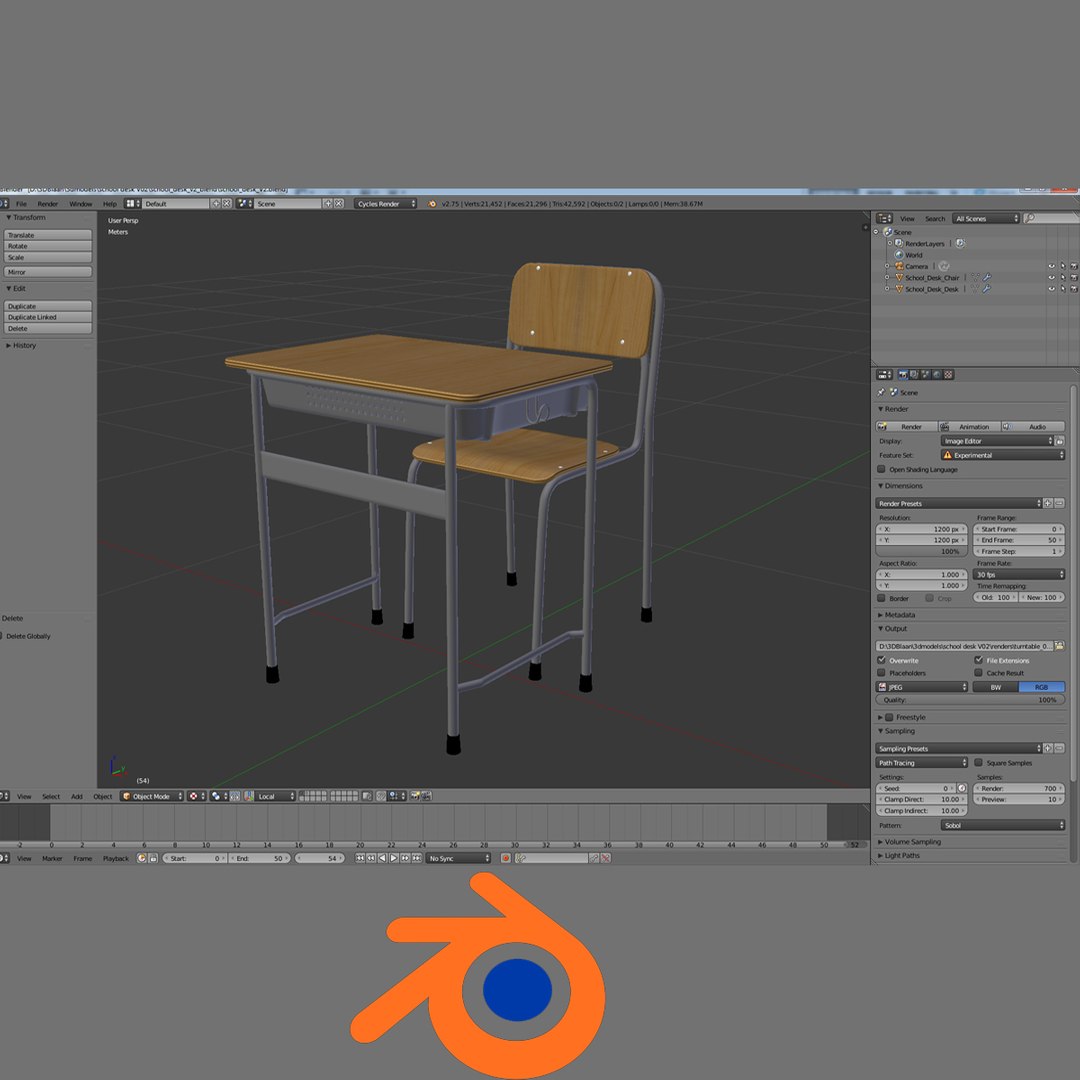Open the Feature Set Experimental dropdown
The height and width of the screenshot is (1080, 1080).
point(1003,455)
